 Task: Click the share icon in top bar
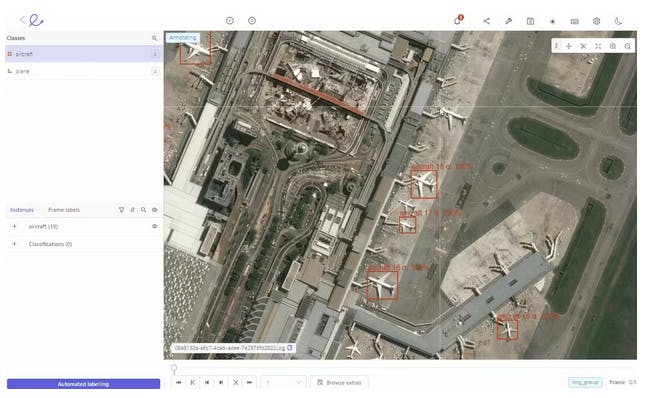[x=486, y=21]
